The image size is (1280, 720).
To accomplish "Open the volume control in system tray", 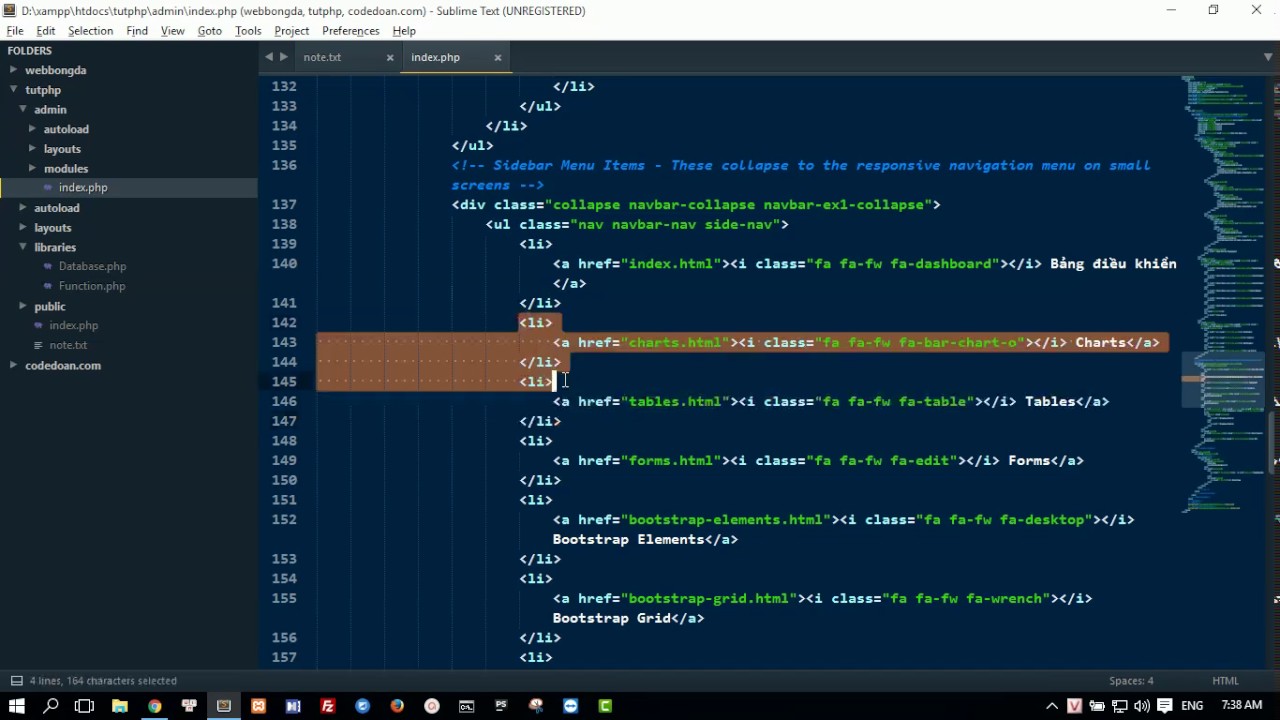I will tap(1142, 706).
